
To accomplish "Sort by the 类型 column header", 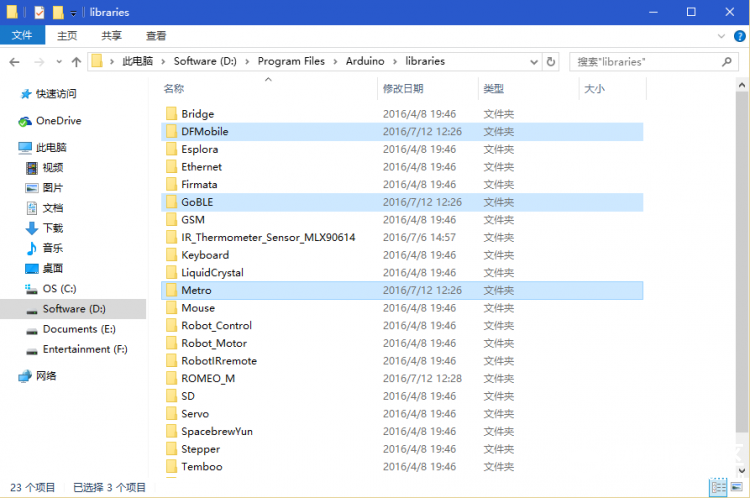I will [x=494, y=89].
